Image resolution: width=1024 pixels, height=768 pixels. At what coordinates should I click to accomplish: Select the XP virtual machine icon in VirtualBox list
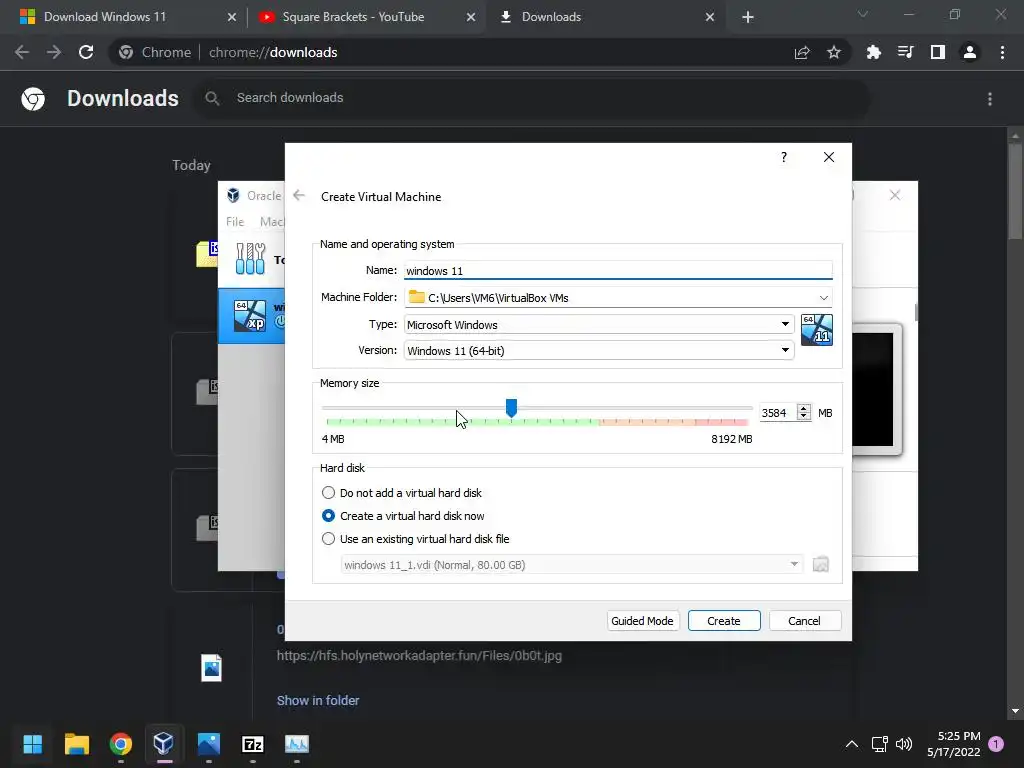(x=250, y=315)
